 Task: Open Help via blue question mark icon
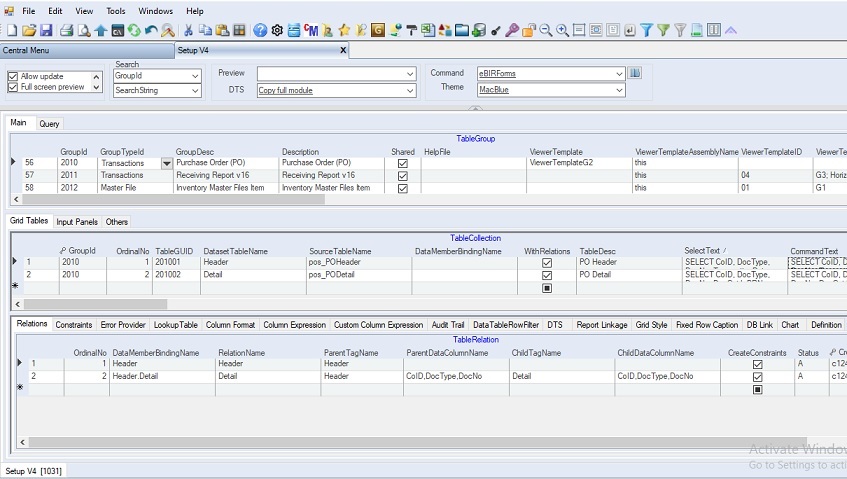(260, 30)
